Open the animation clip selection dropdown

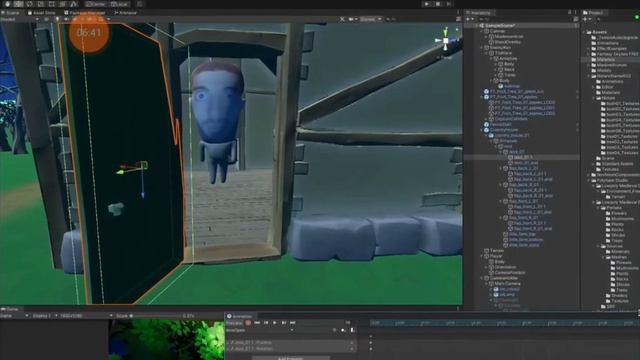260,330
